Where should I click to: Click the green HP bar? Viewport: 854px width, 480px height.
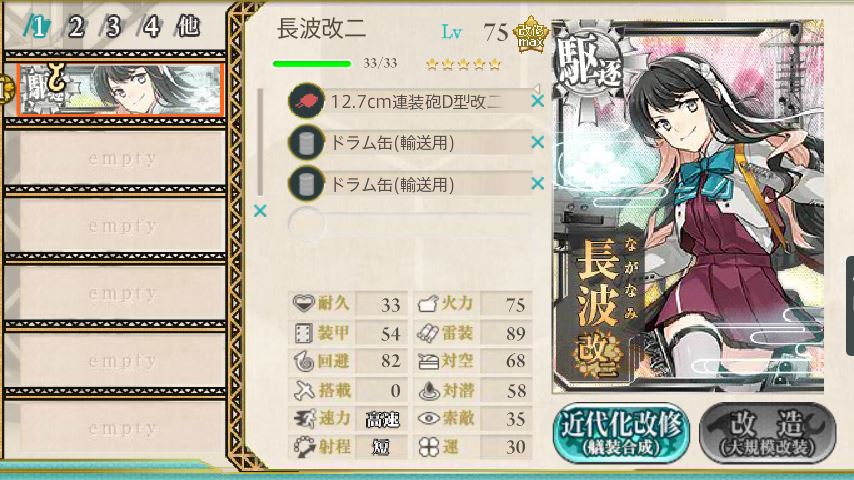(x=312, y=64)
